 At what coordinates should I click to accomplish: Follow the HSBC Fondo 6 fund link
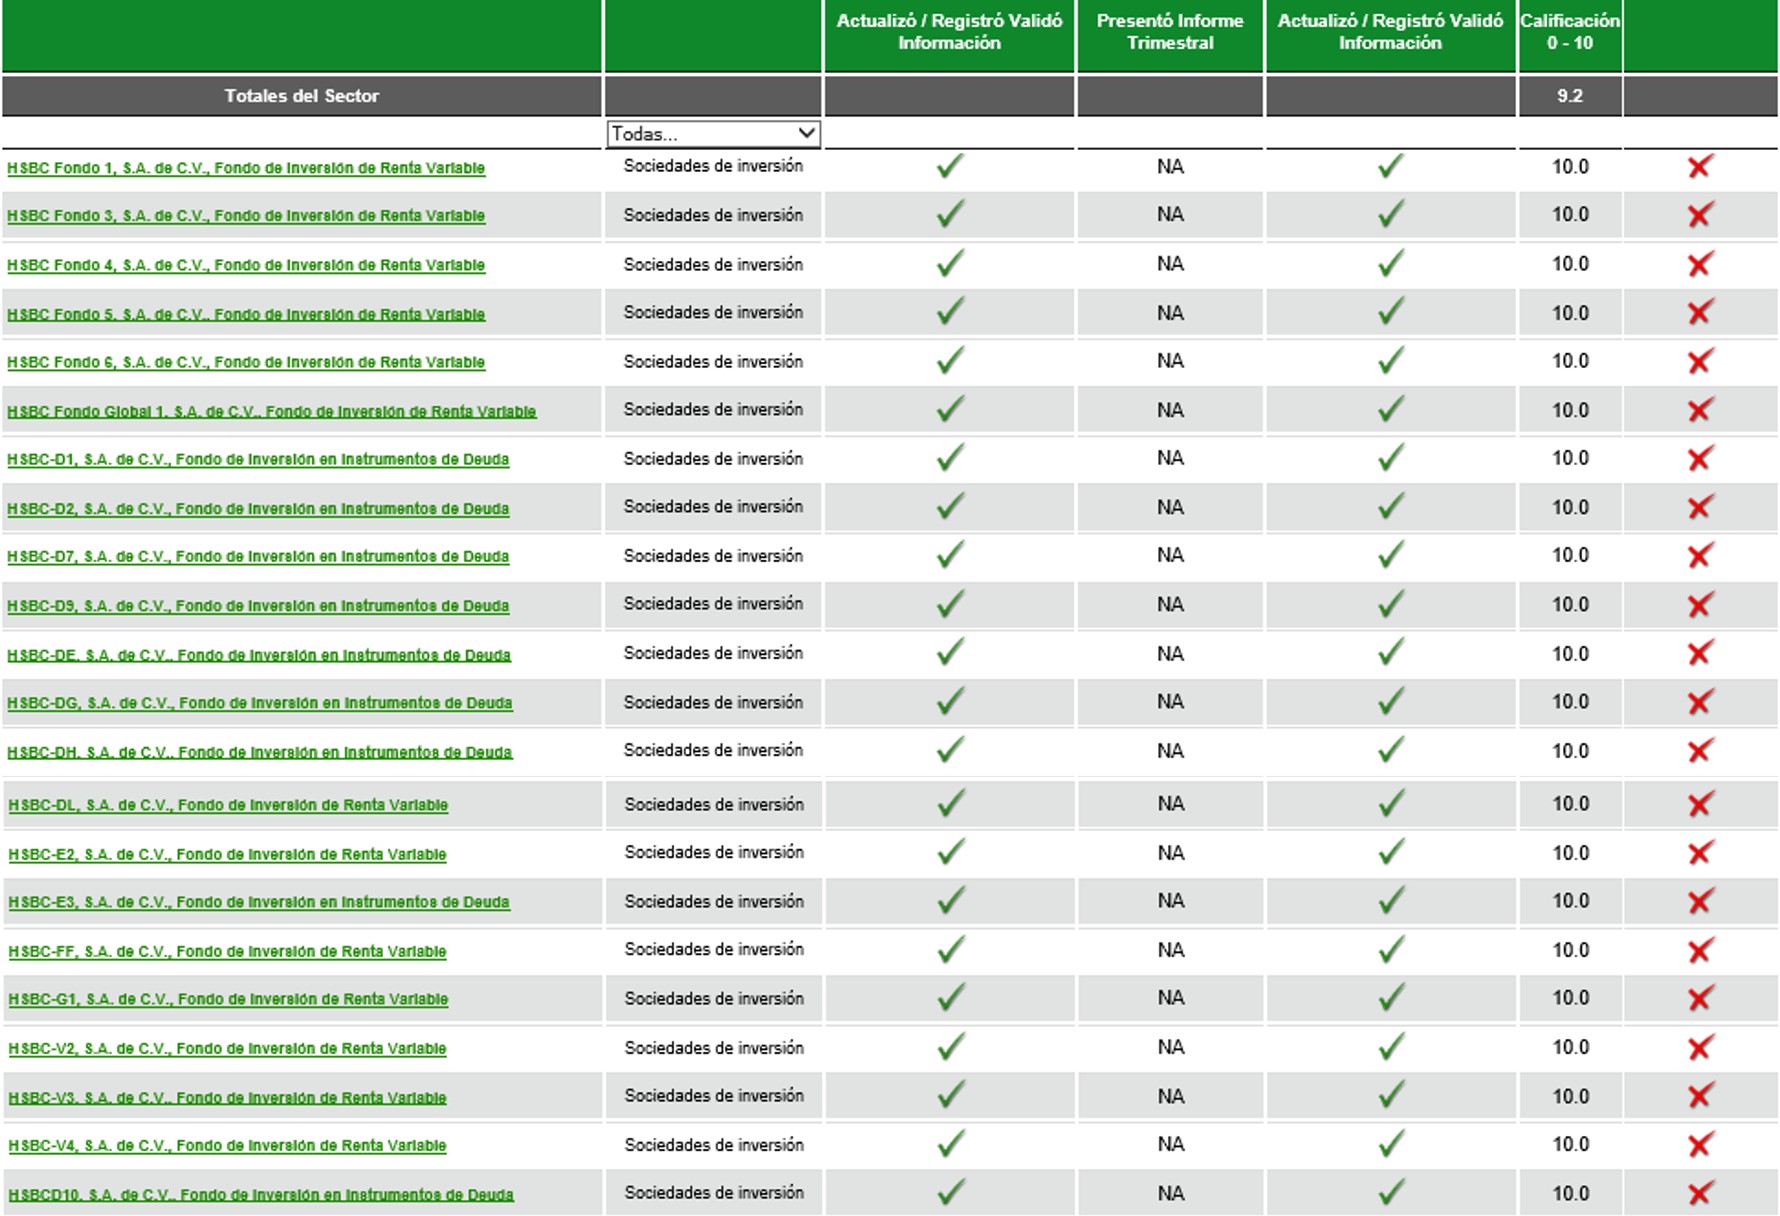tap(246, 362)
